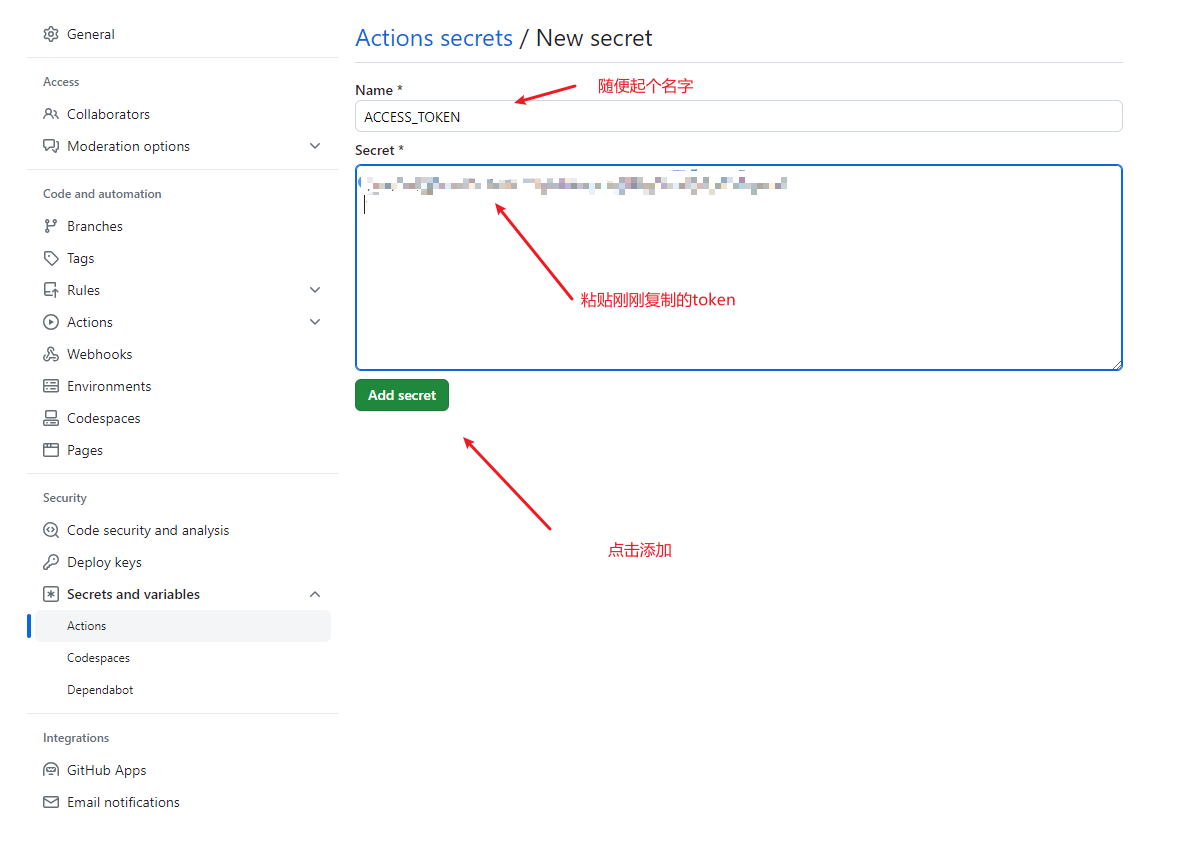
Task: Click the Secrets and variables asterisk icon
Action: pos(51,594)
